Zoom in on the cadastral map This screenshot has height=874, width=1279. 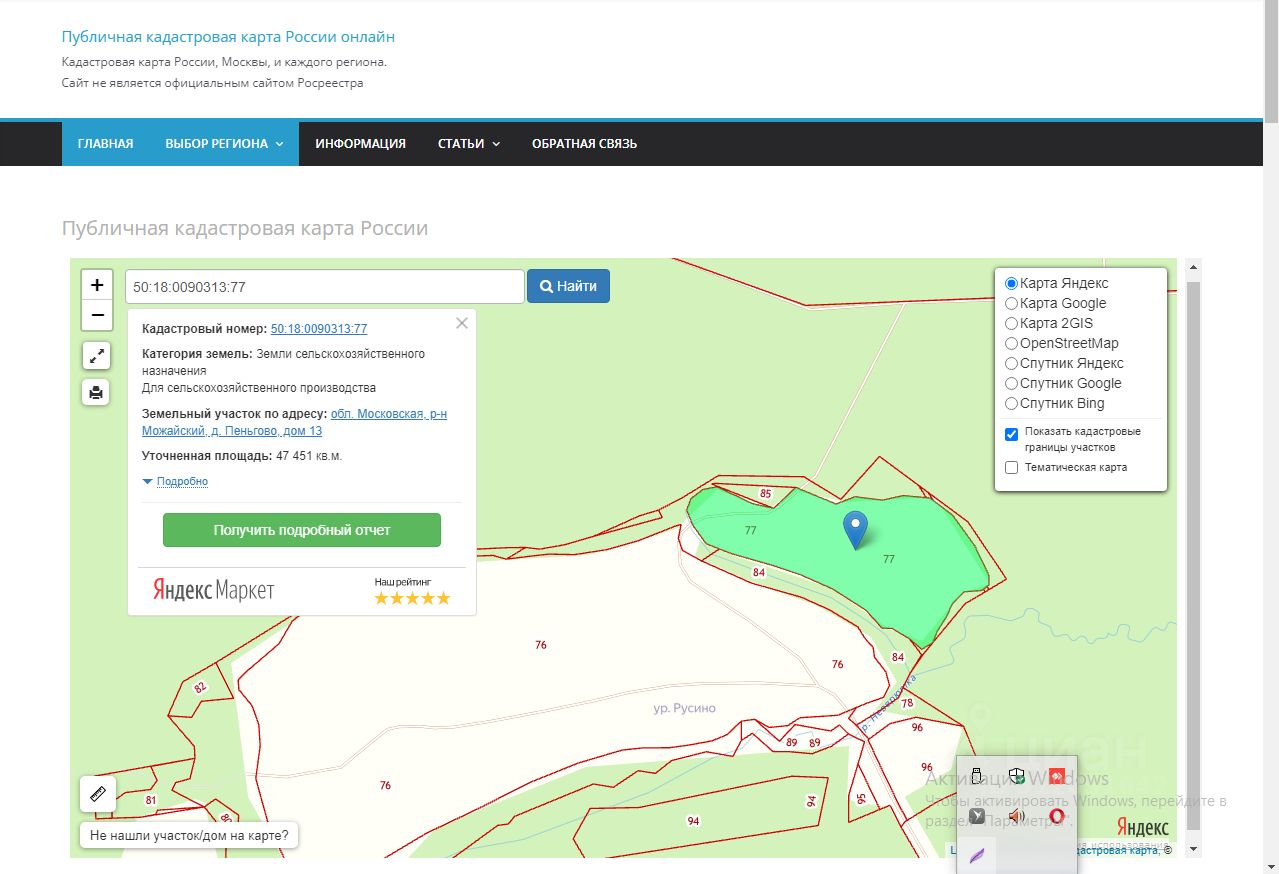[x=97, y=285]
